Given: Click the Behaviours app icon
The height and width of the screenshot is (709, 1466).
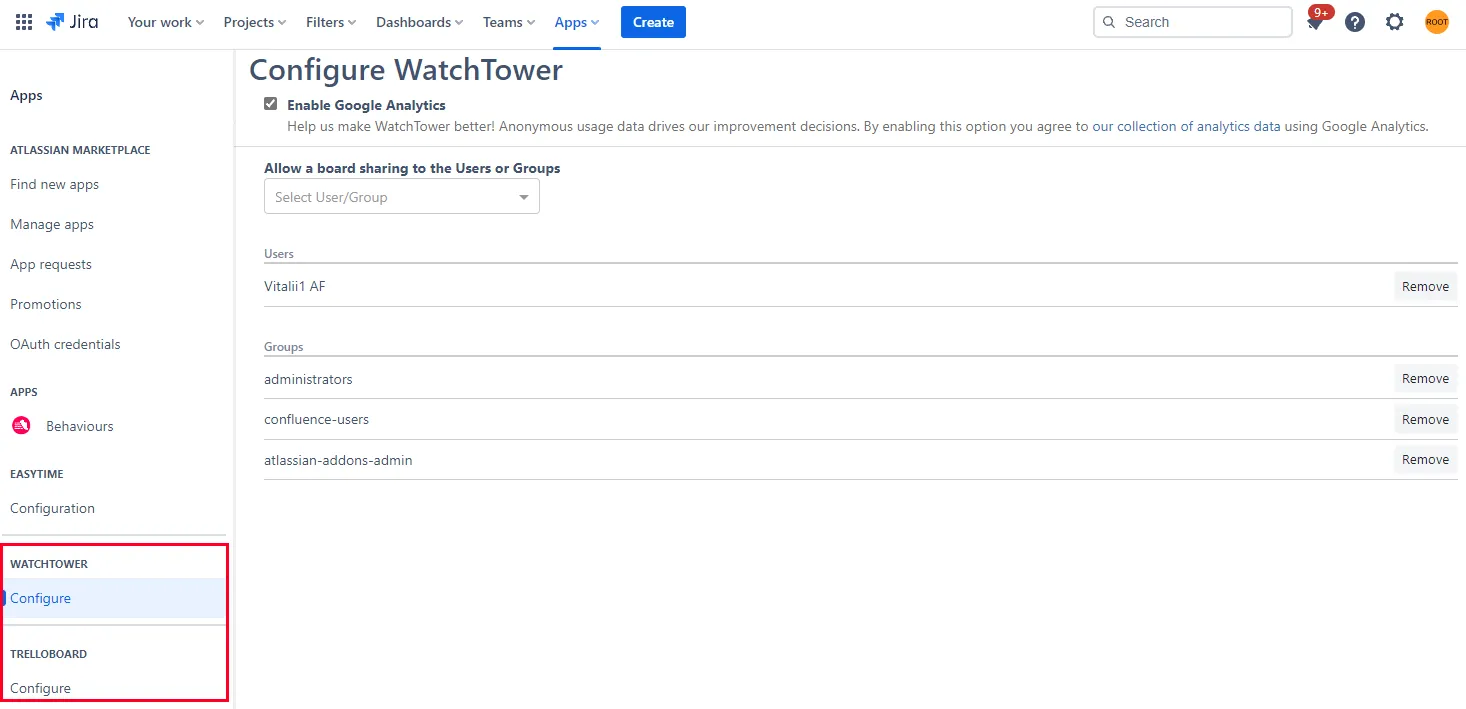Looking at the screenshot, I should (x=21, y=426).
